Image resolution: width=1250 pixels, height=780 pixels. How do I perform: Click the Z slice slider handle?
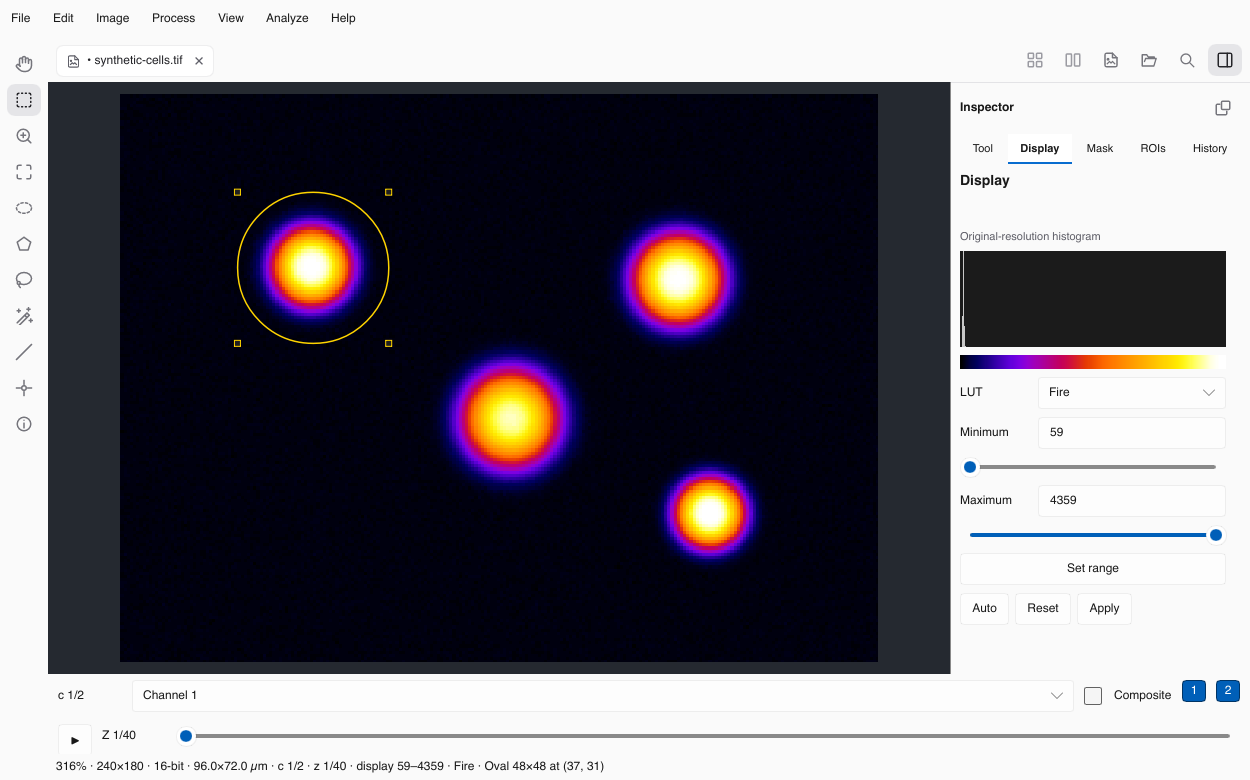pyautogui.click(x=186, y=736)
